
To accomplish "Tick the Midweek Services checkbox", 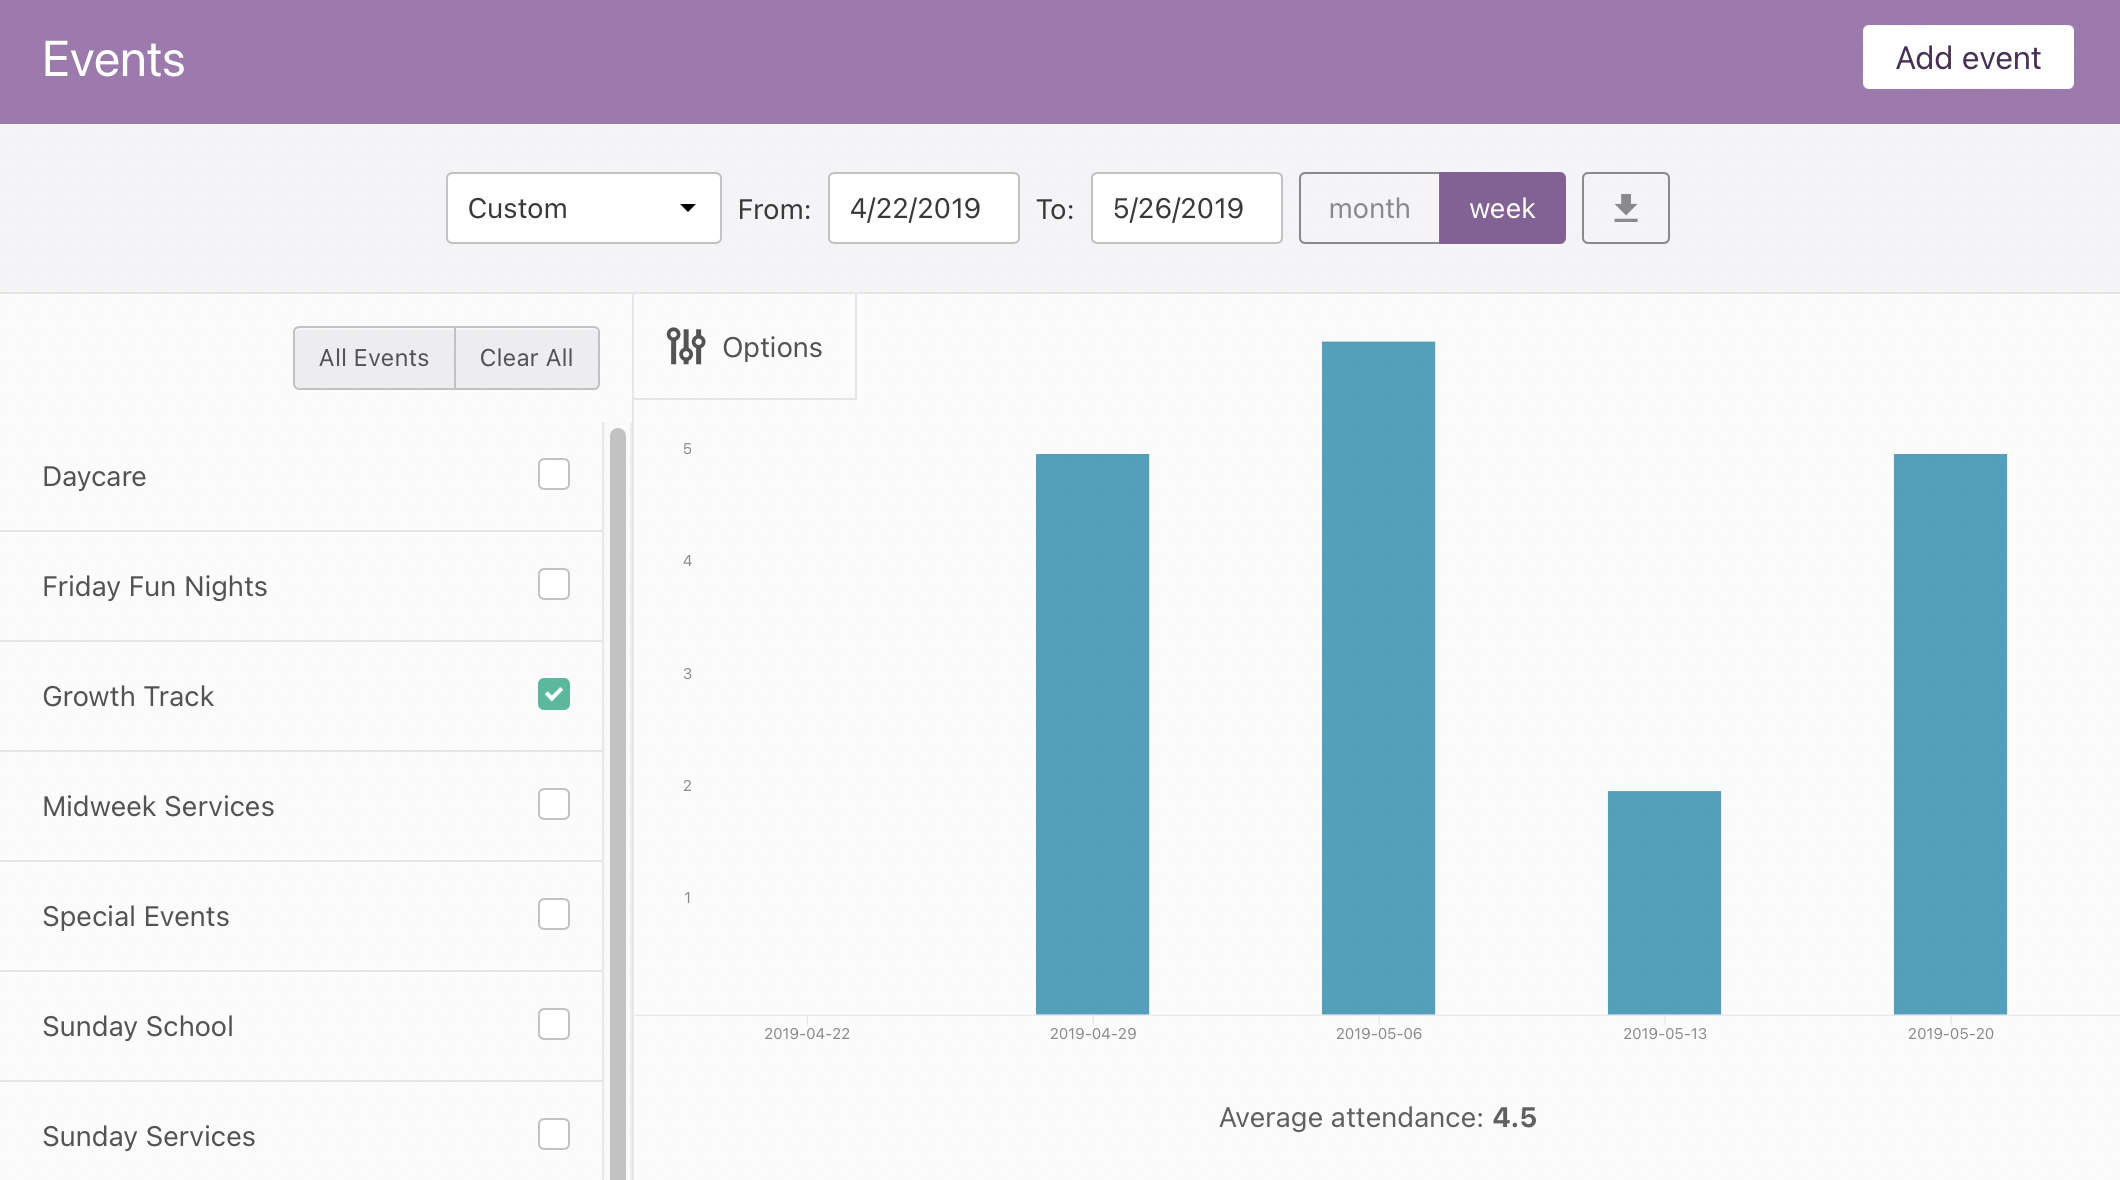I will 554,804.
